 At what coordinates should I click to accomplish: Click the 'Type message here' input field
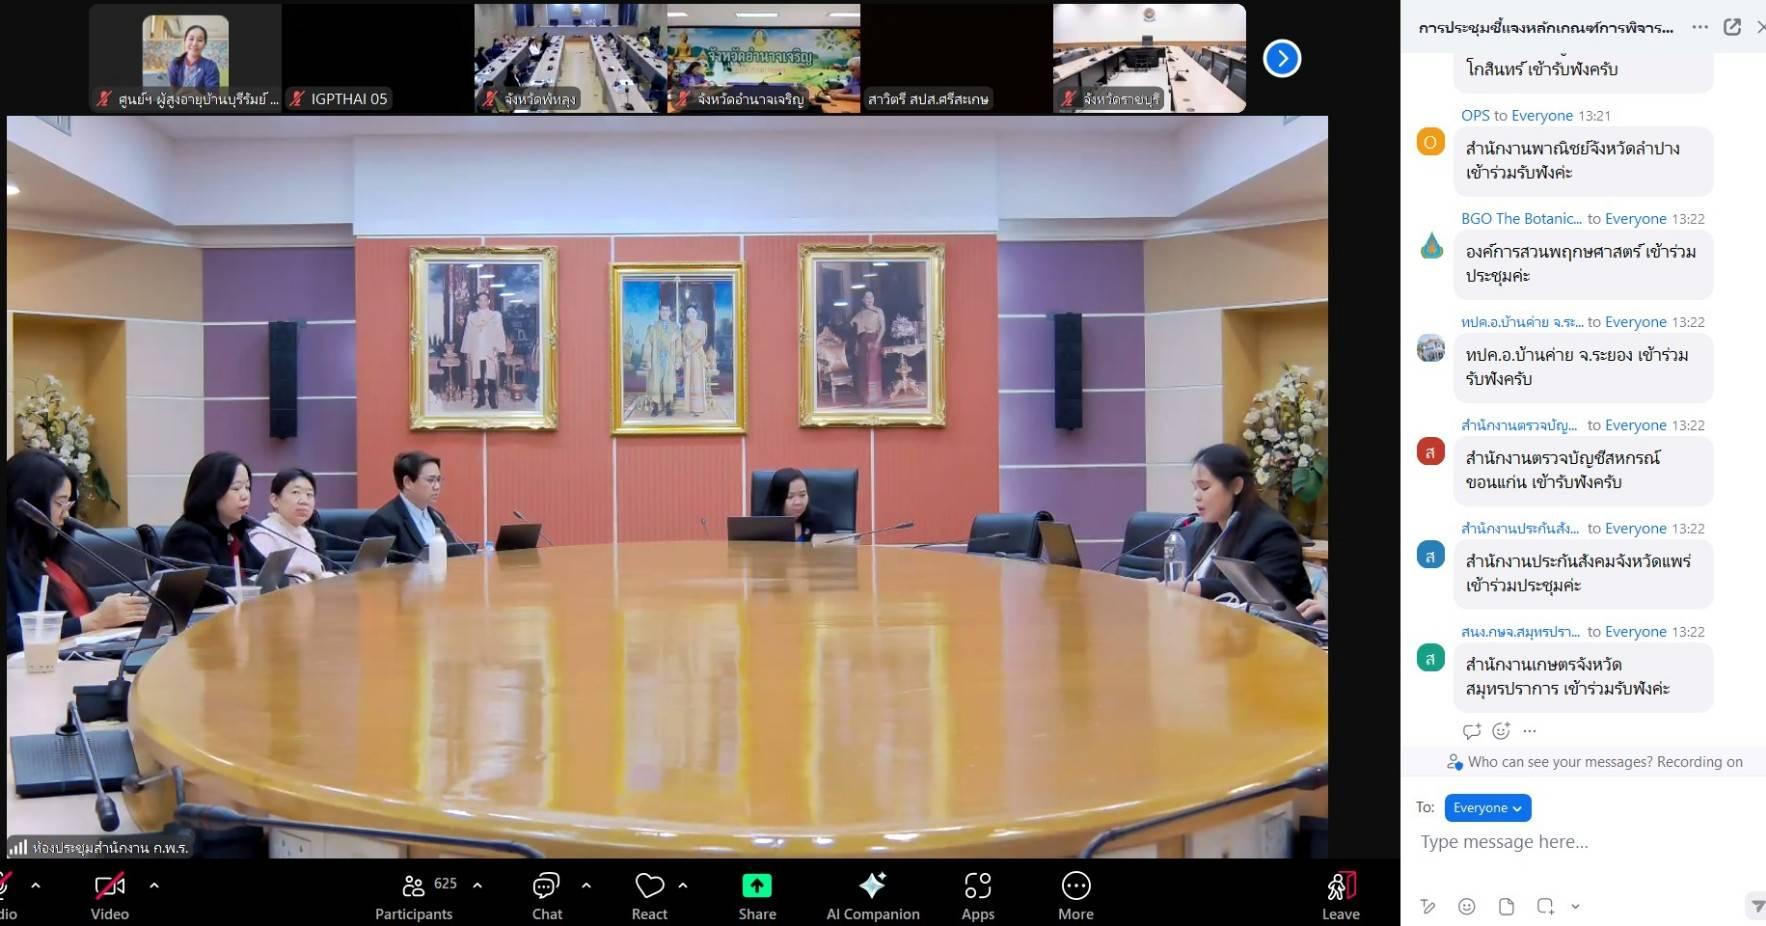1580,842
